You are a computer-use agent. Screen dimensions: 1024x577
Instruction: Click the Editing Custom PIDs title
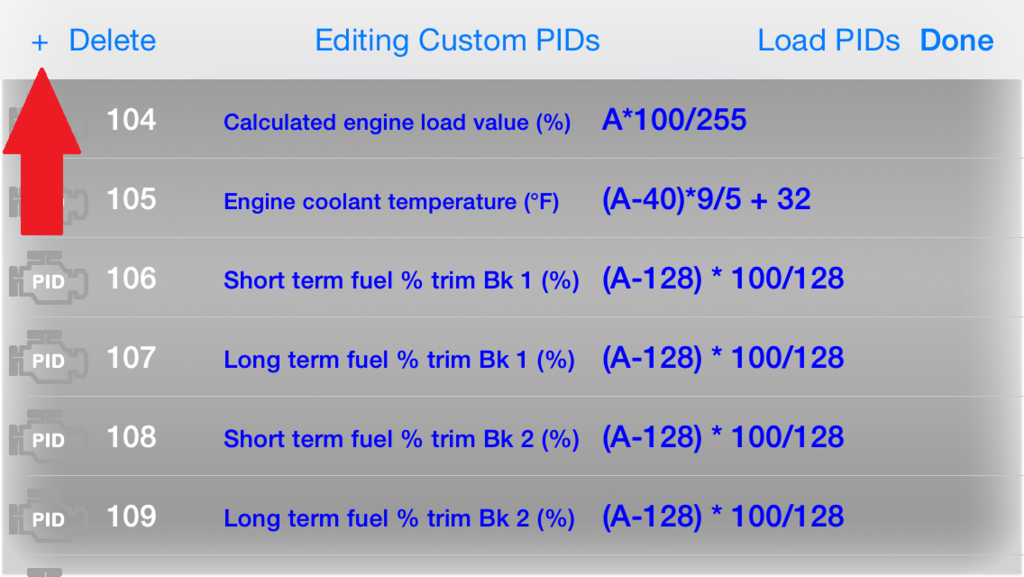click(457, 40)
